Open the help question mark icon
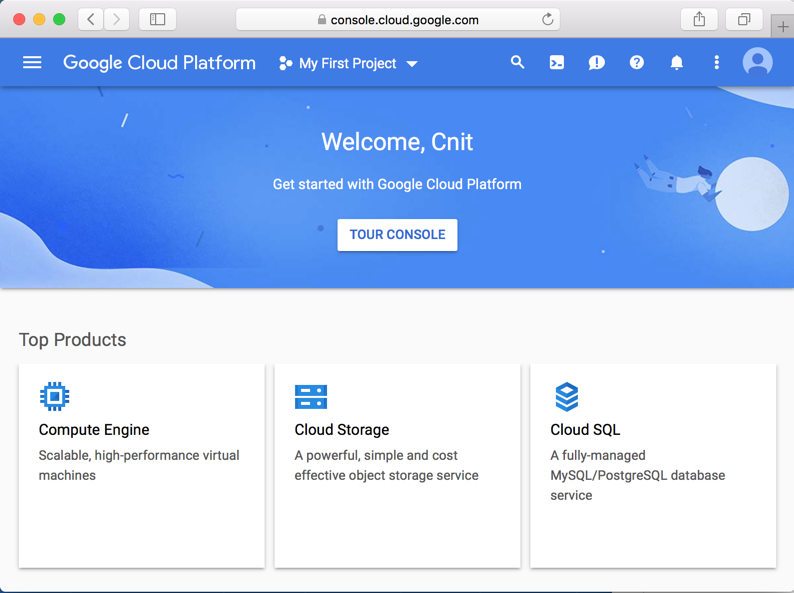This screenshot has height=593, width=794. pyautogui.click(x=637, y=62)
